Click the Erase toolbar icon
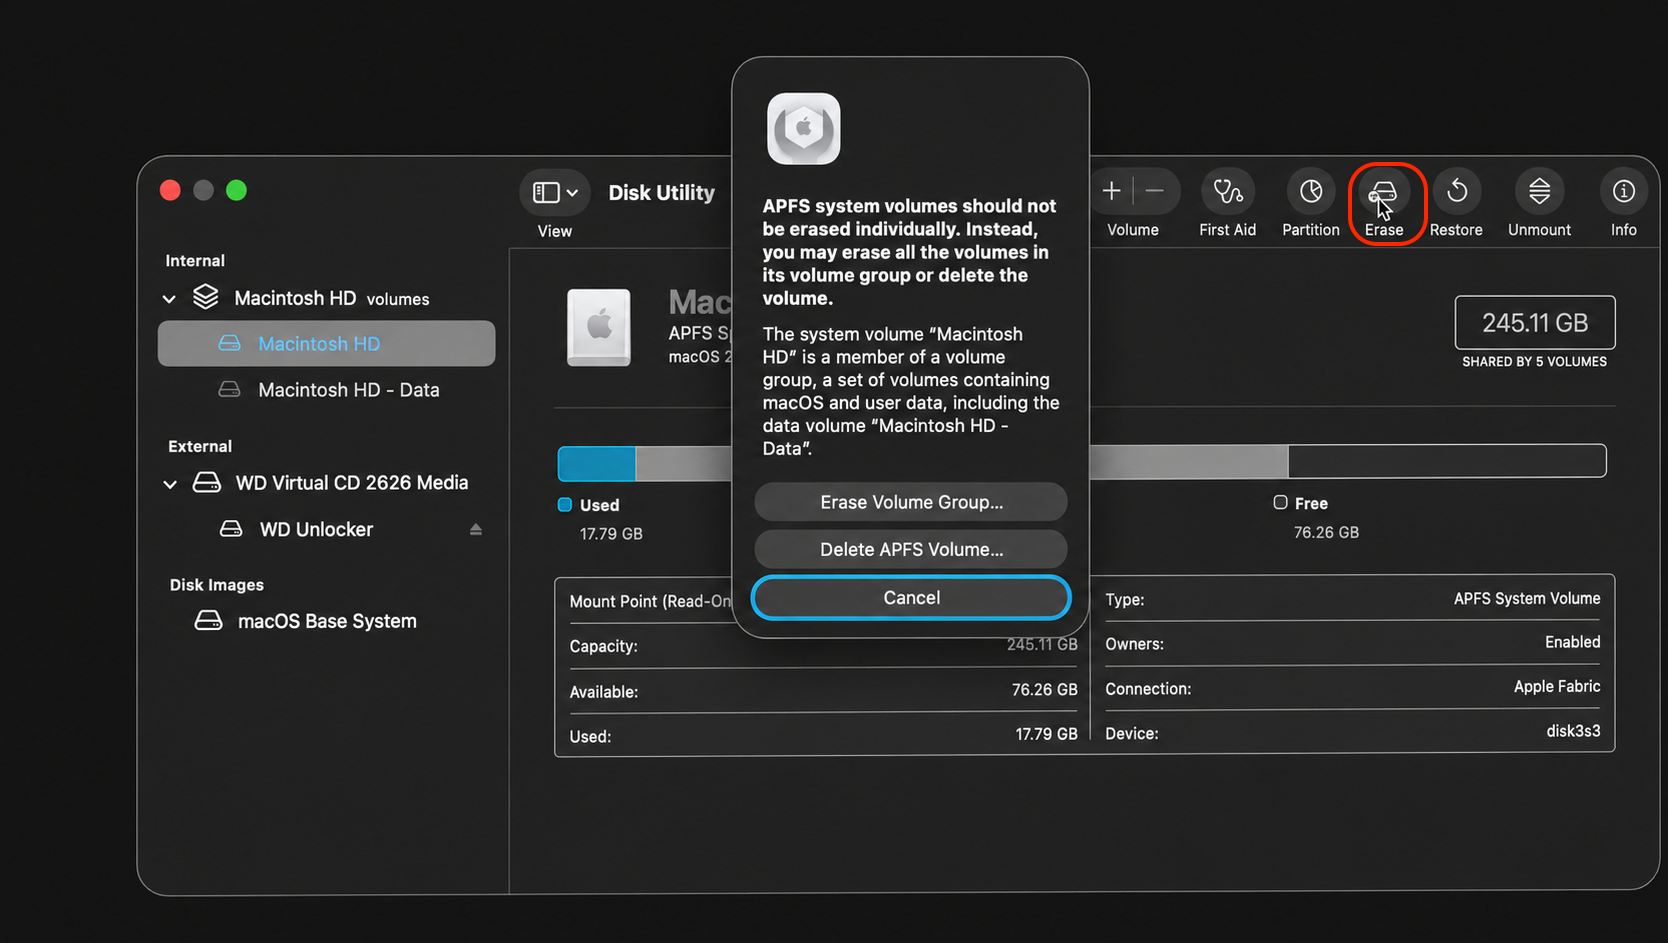Image resolution: width=1668 pixels, height=943 pixels. click(x=1383, y=192)
